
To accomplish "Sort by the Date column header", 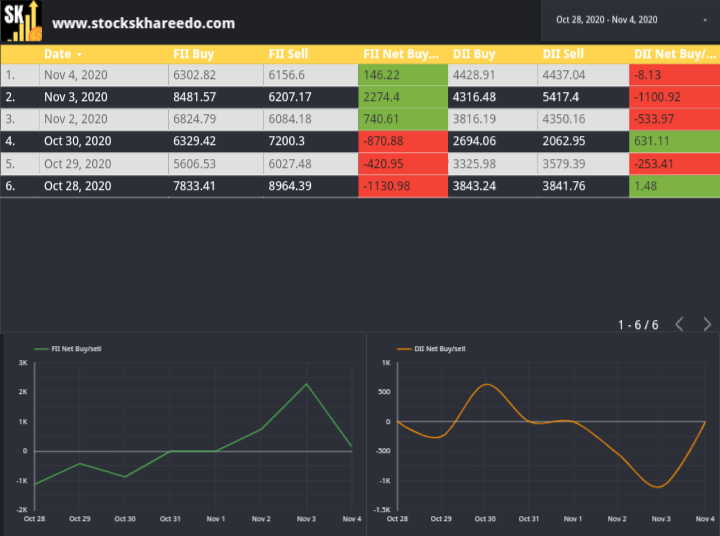I will click(x=57, y=54).
